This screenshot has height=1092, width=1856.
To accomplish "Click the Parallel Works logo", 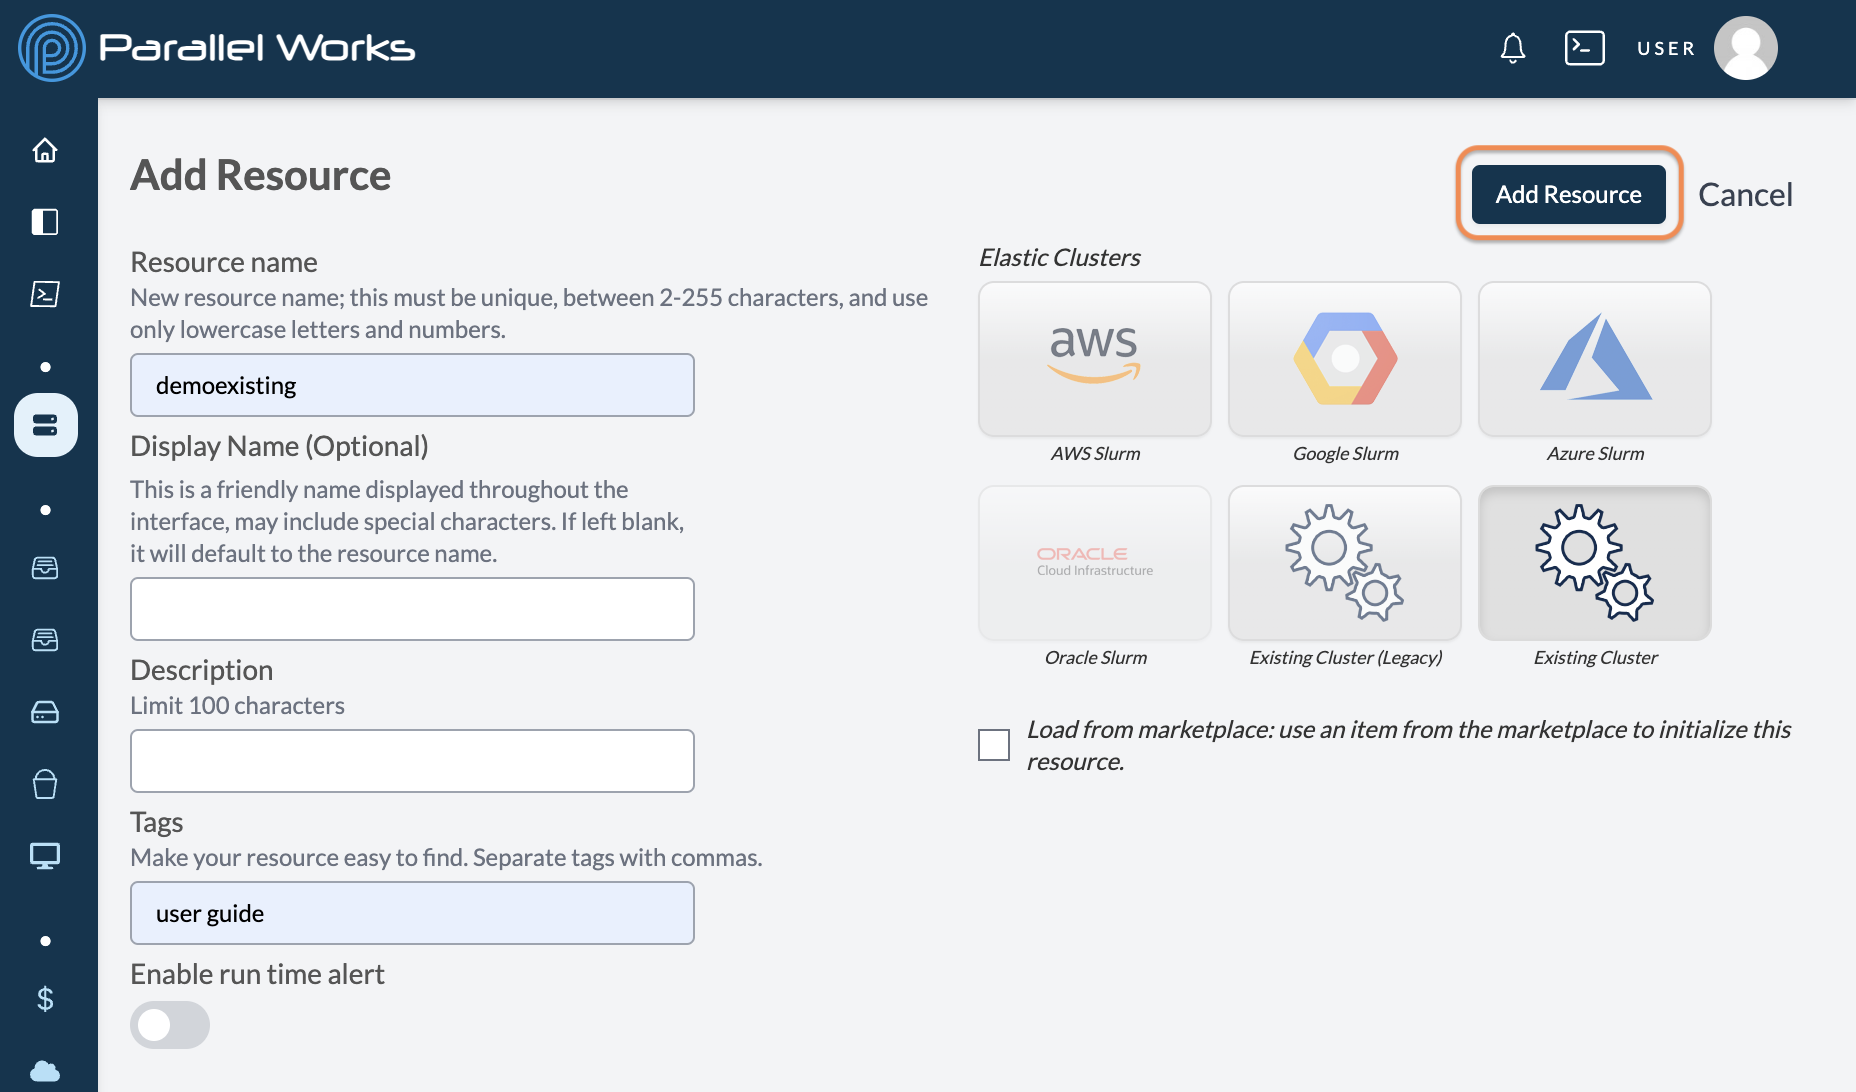I will pyautogui.click(x=217, y=48).
